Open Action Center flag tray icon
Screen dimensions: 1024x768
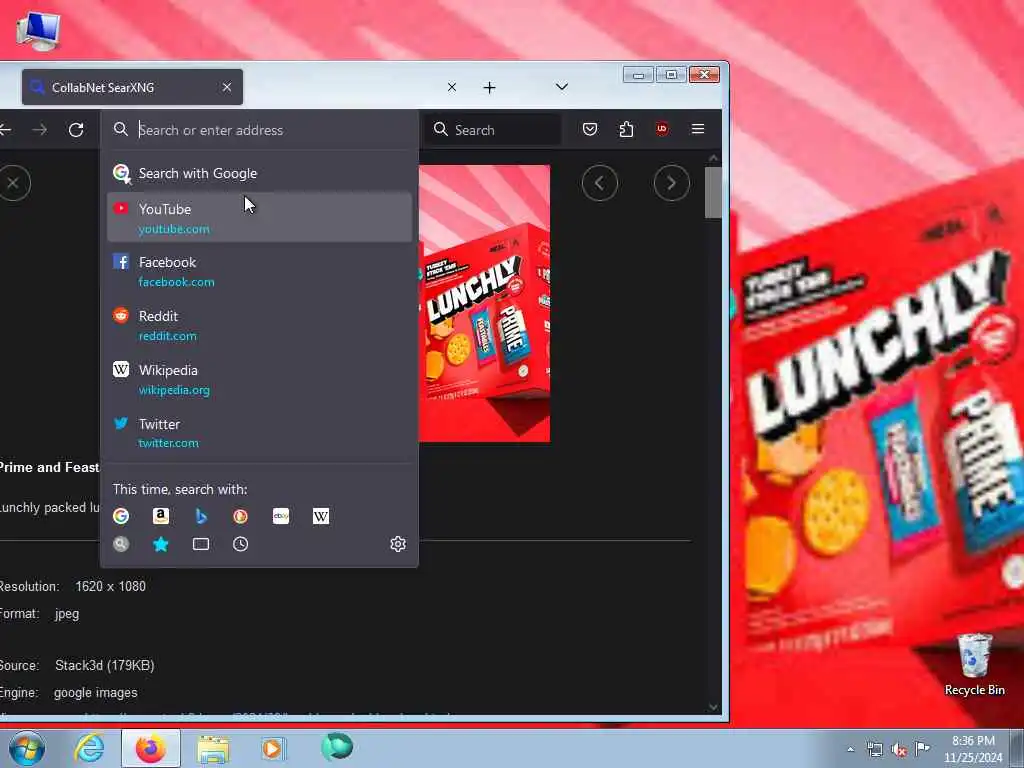pyautogui.click(x=922, y=749)
